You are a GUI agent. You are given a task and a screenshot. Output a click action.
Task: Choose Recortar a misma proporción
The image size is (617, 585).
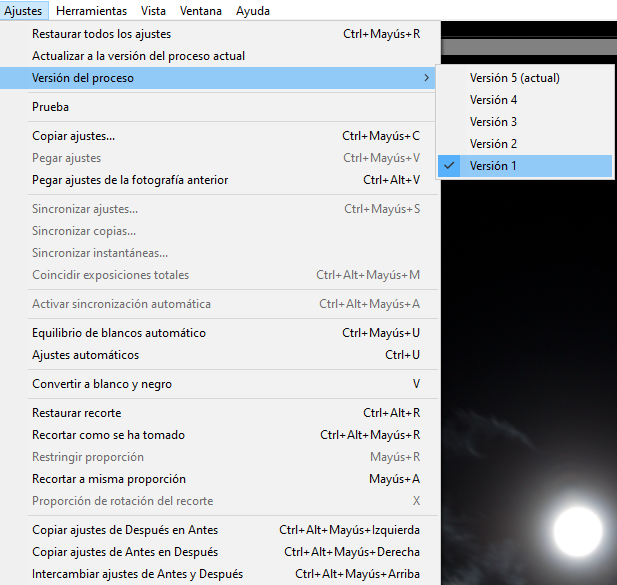pos(218,479)
